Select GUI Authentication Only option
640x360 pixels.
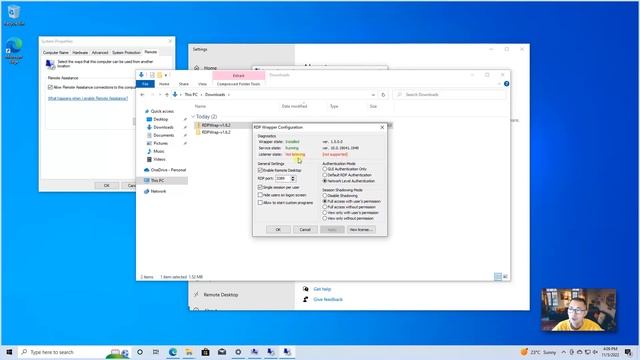tap(325, 169)
